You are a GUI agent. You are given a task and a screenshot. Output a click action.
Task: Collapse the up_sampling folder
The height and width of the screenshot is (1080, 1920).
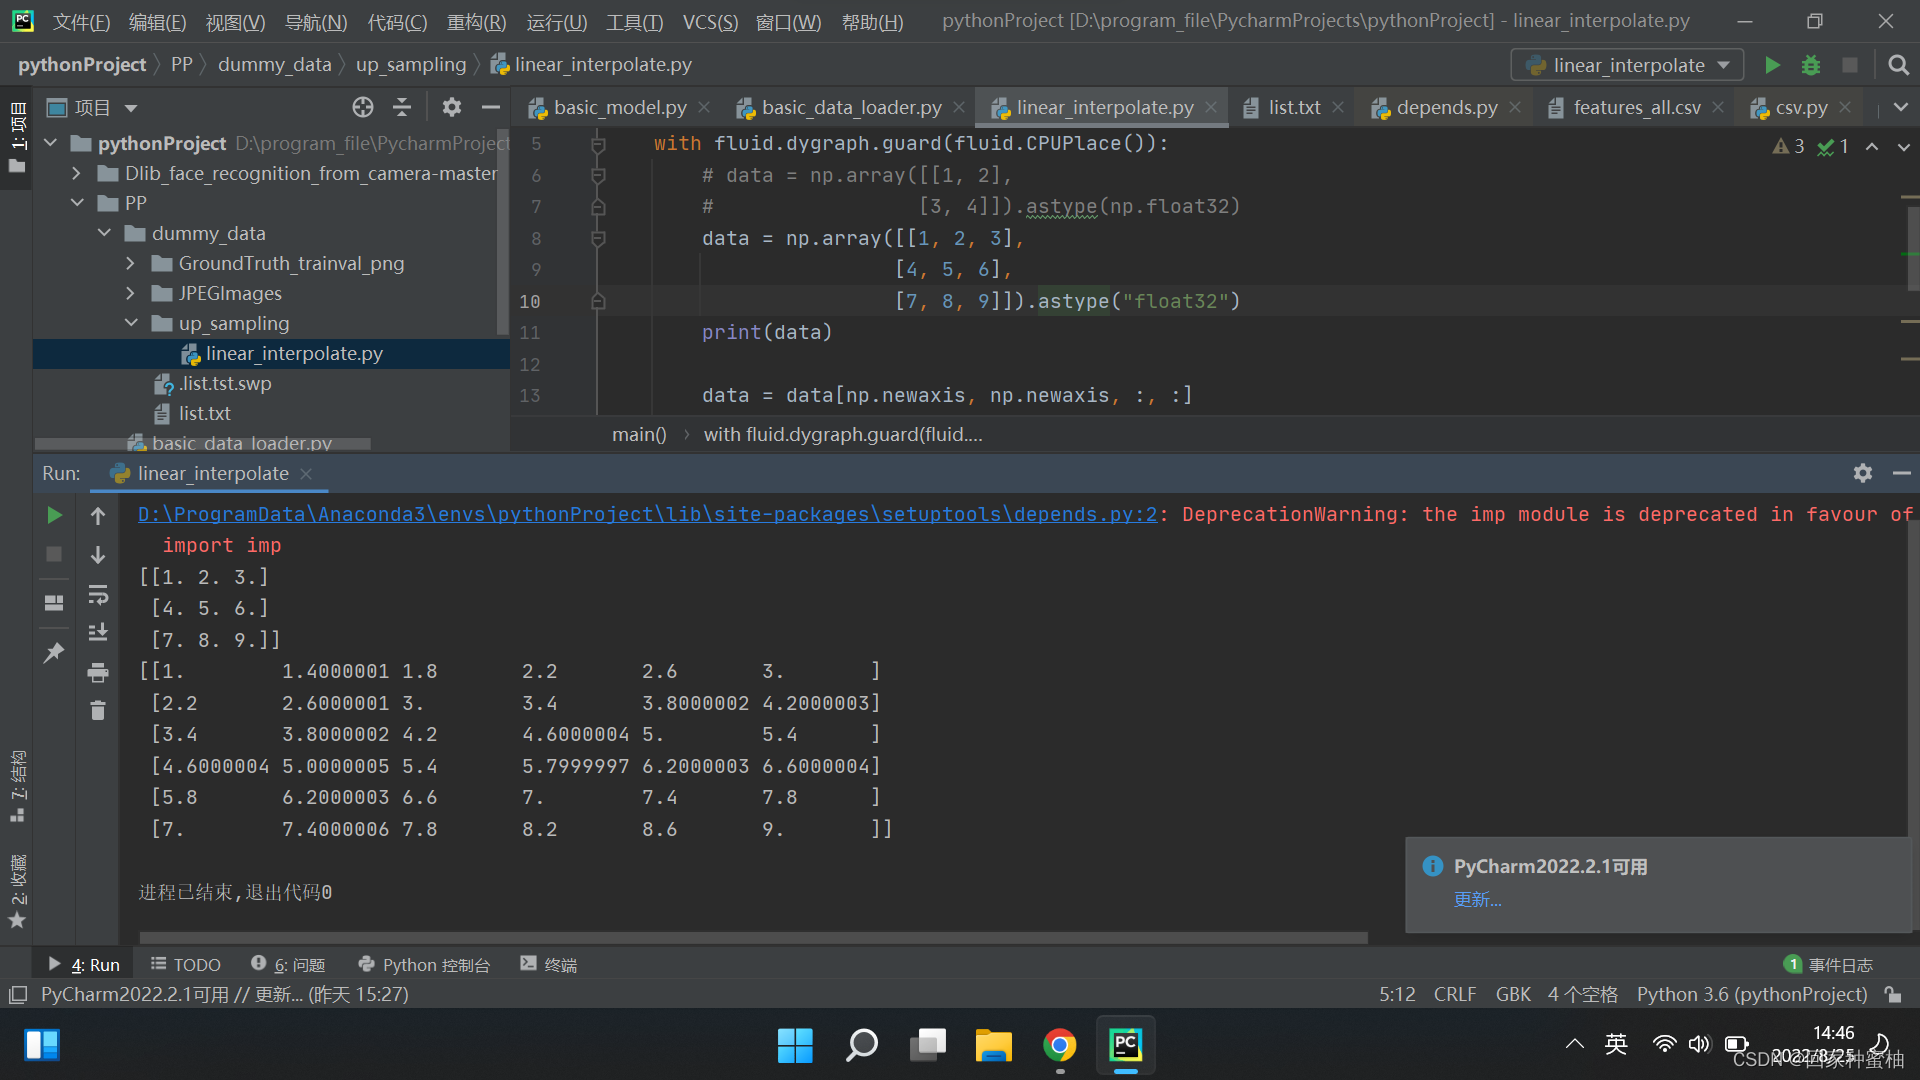[x=131, y=323]
